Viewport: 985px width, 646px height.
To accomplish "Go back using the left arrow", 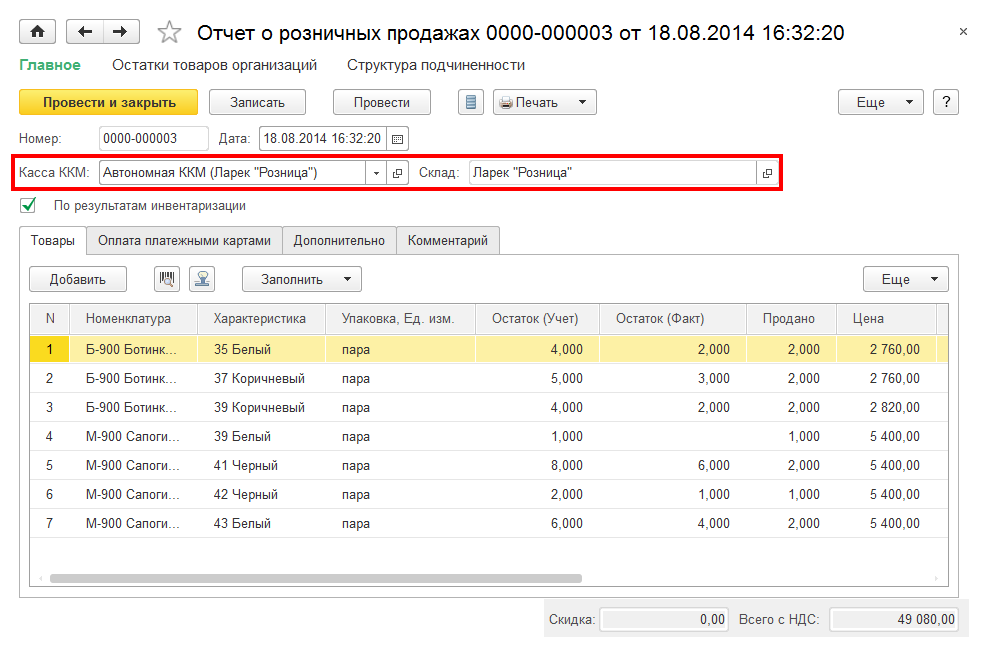I will [84, 32].
